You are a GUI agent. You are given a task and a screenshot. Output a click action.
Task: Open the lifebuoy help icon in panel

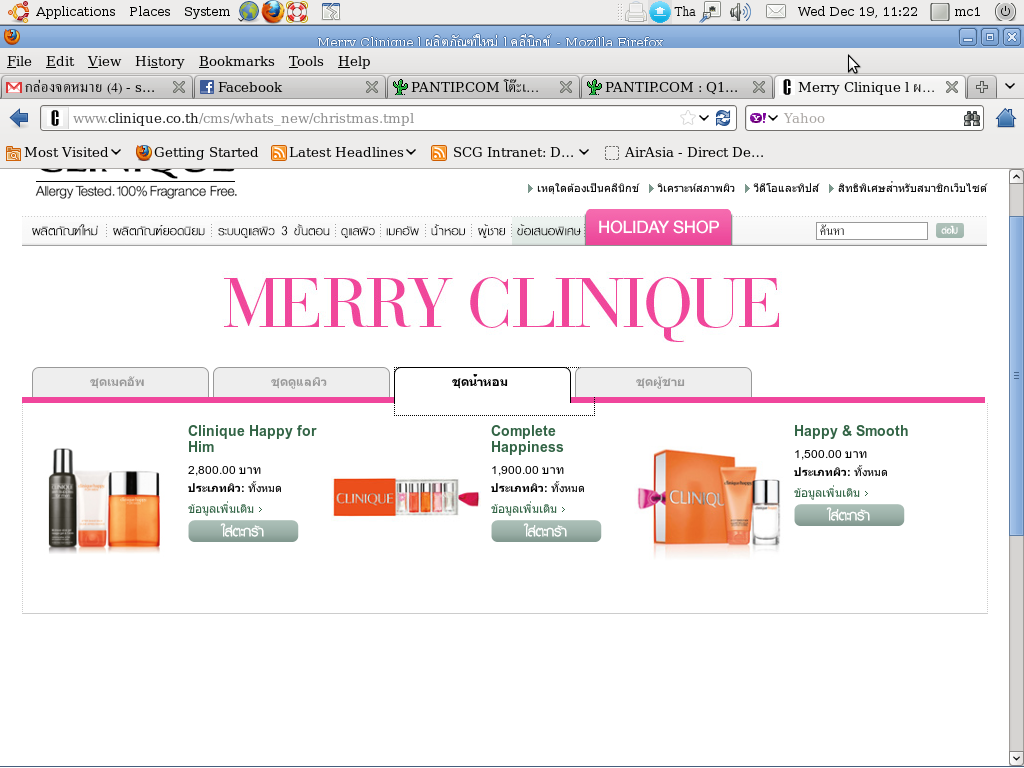point(297,12)
